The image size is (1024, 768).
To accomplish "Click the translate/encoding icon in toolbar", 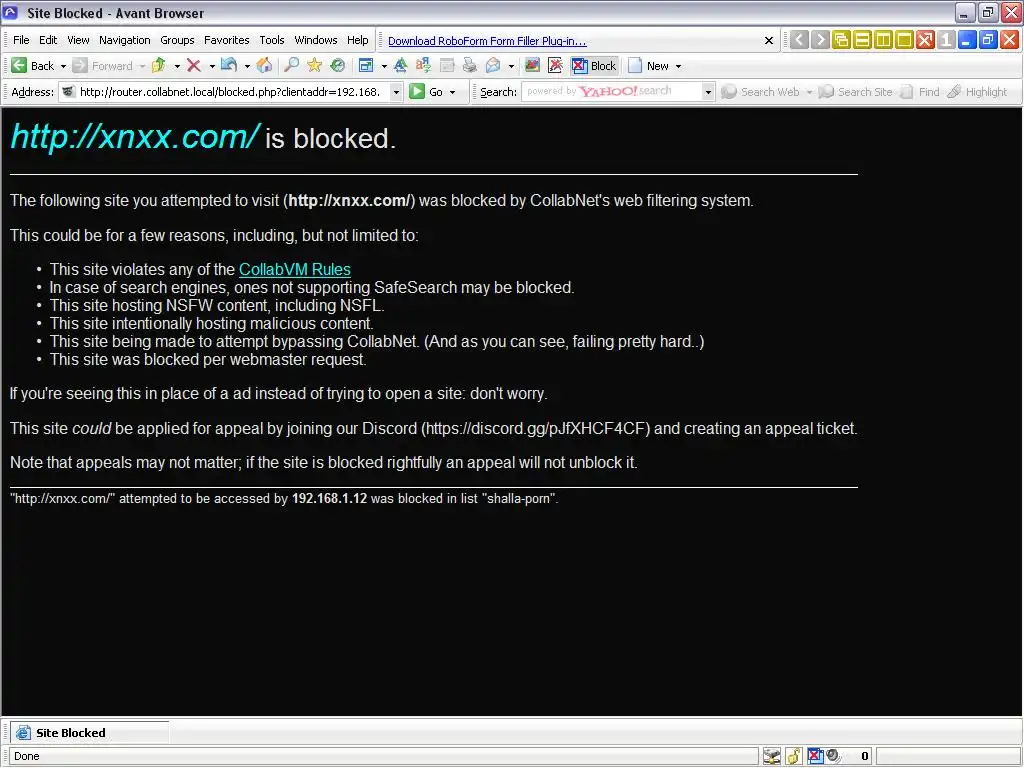I will pyautogui.click(x=423, y=66).
